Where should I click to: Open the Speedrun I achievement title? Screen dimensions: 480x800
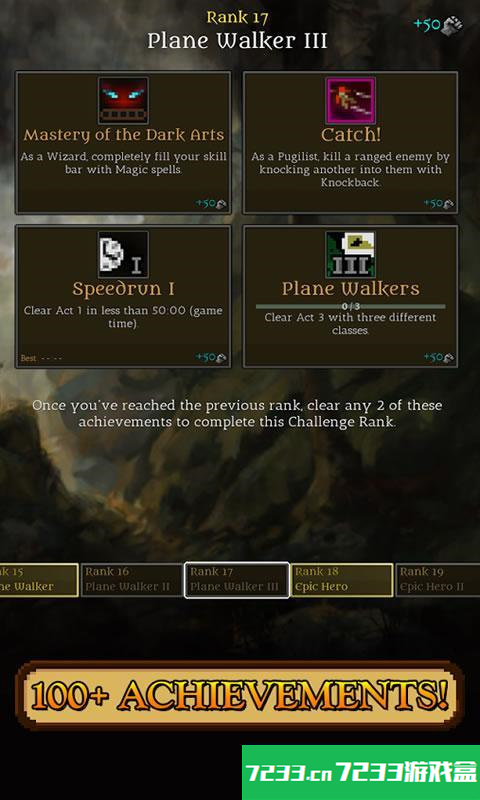tap(123, 289)
